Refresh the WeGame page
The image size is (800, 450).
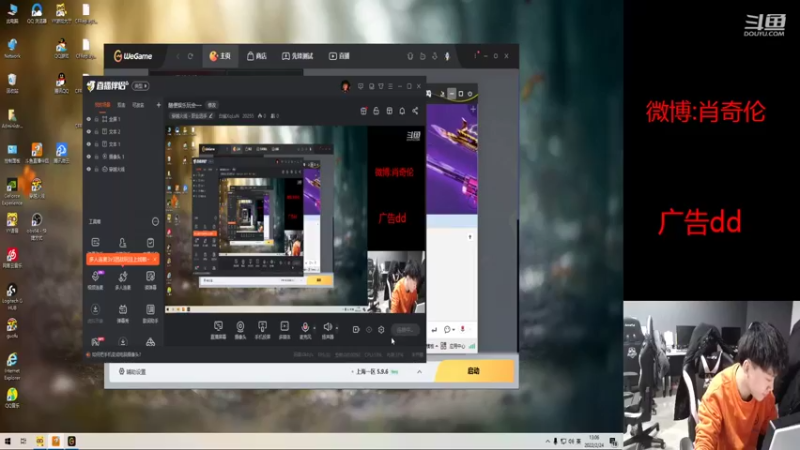[x=190, y=56]
